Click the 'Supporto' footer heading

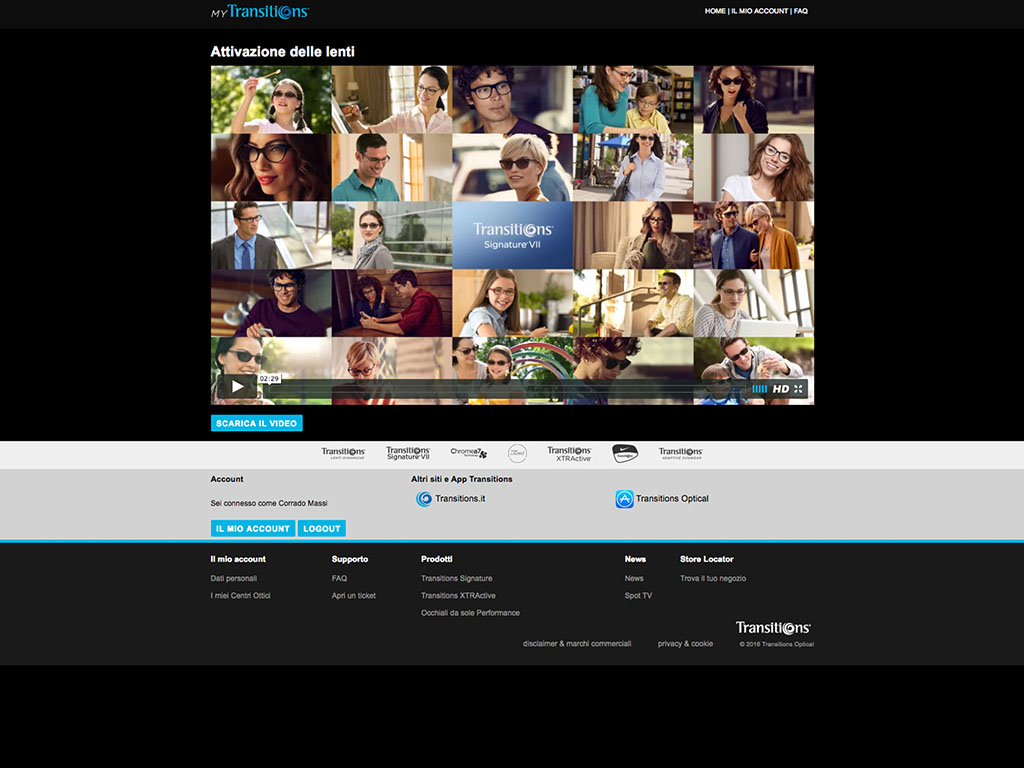coord(350,559)
